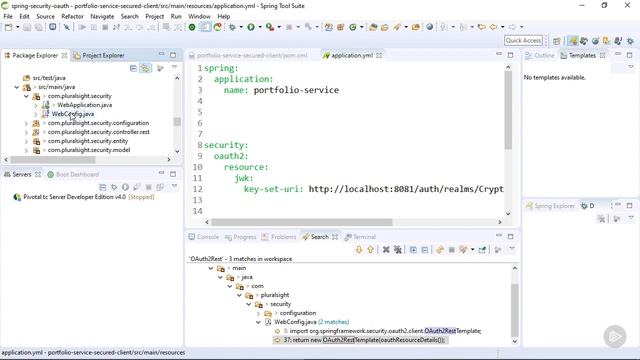Image resolution: width=640 pixels, height=360 pixels.
Task: Expand com.pluralsight.security.configuration package
Action: (26, 123)
